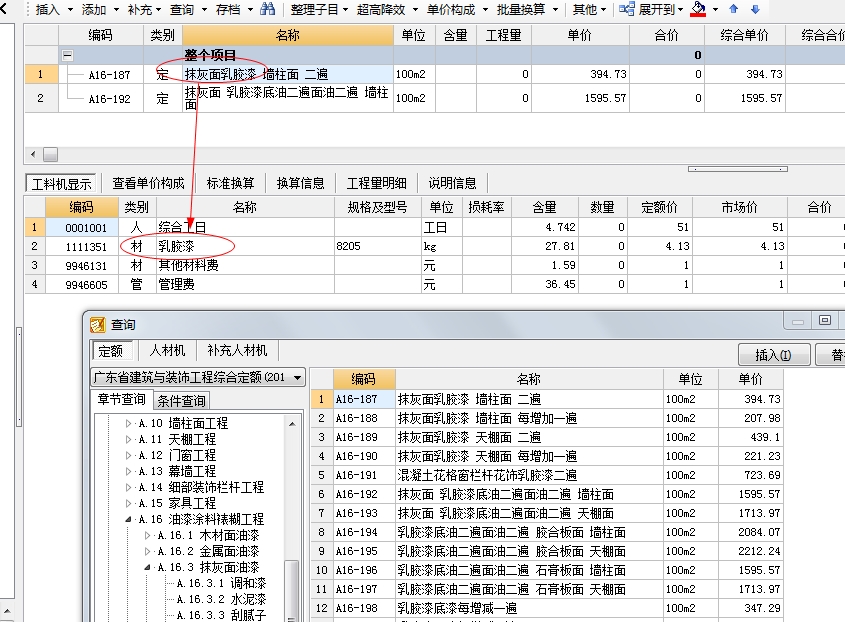Open the 展开到 level dropdown
Viewport: 845px width, 622px height.
(680, 10)
